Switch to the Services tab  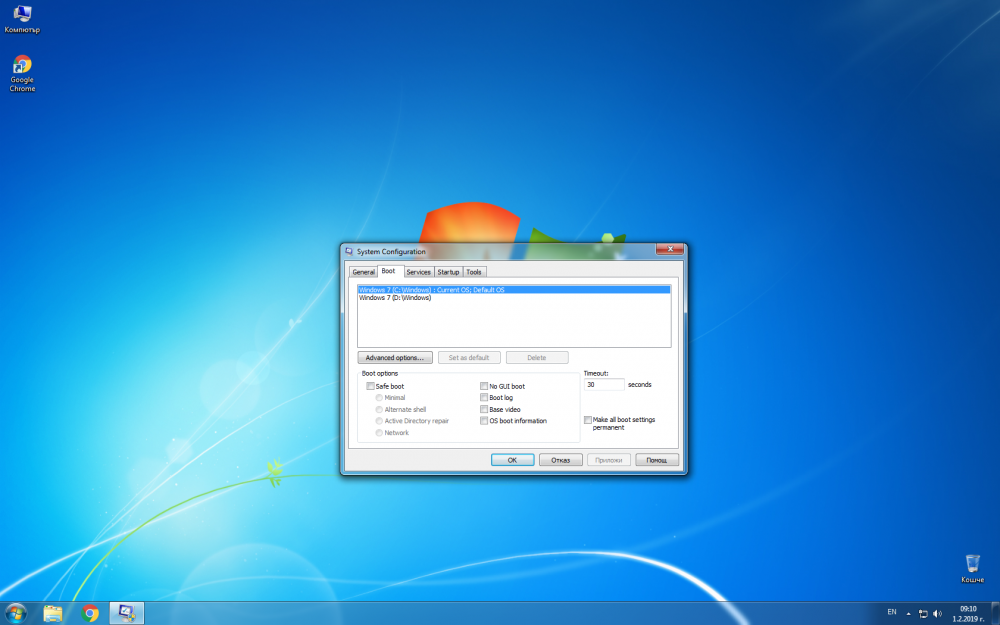tap(418, 272)
